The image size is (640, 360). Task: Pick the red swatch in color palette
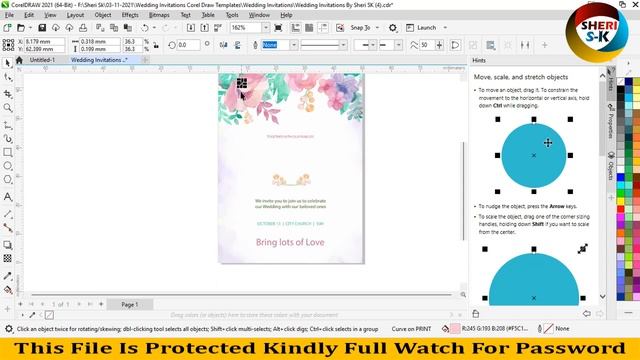click(620, 209)
